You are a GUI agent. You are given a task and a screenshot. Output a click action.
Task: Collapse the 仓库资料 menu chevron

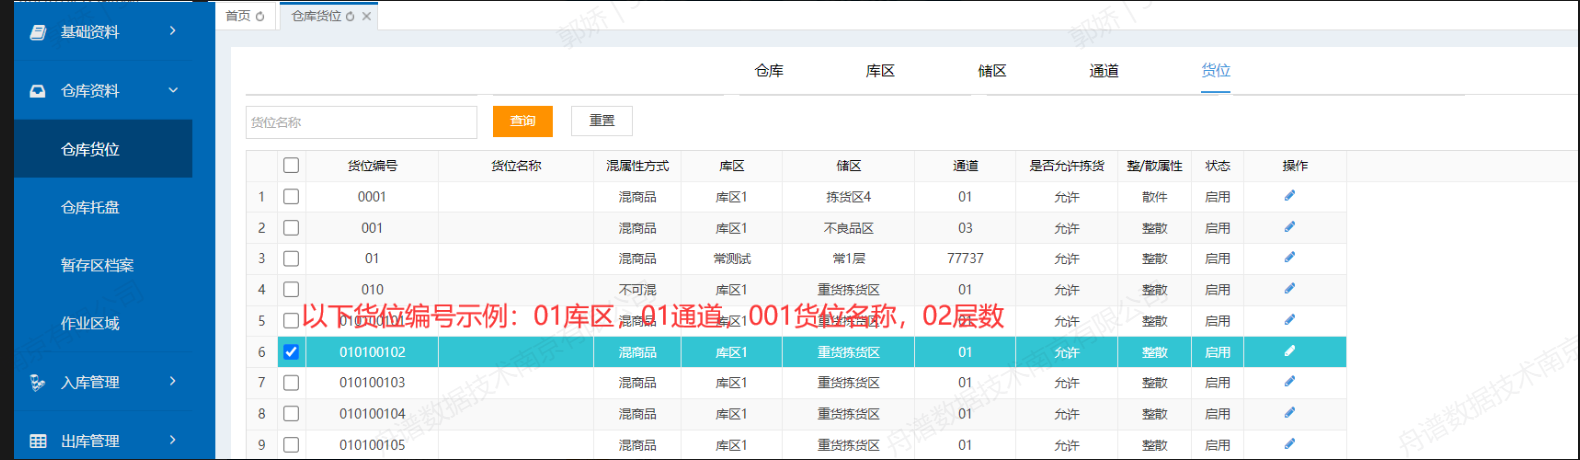coord(173,90)
